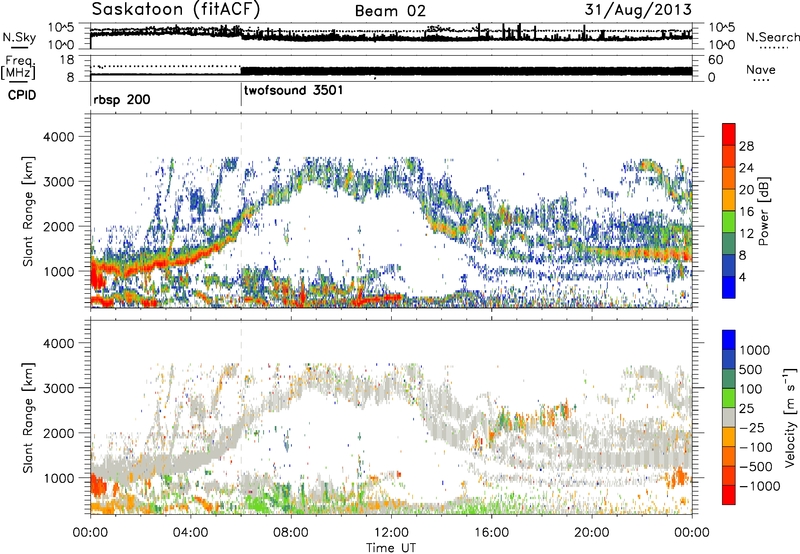Click the '-1000' tick on the Velocity scale
Screen dimensions: 800x554
[759, 486]
